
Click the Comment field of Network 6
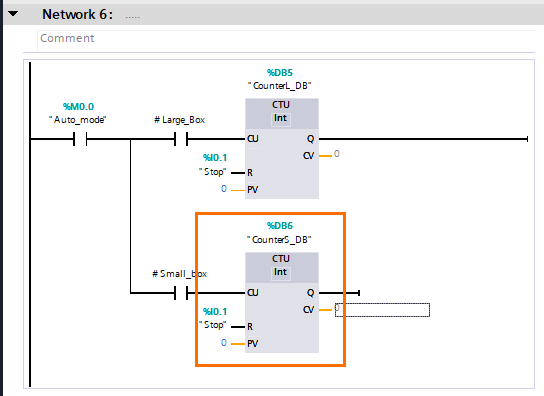tap(286, 39)
